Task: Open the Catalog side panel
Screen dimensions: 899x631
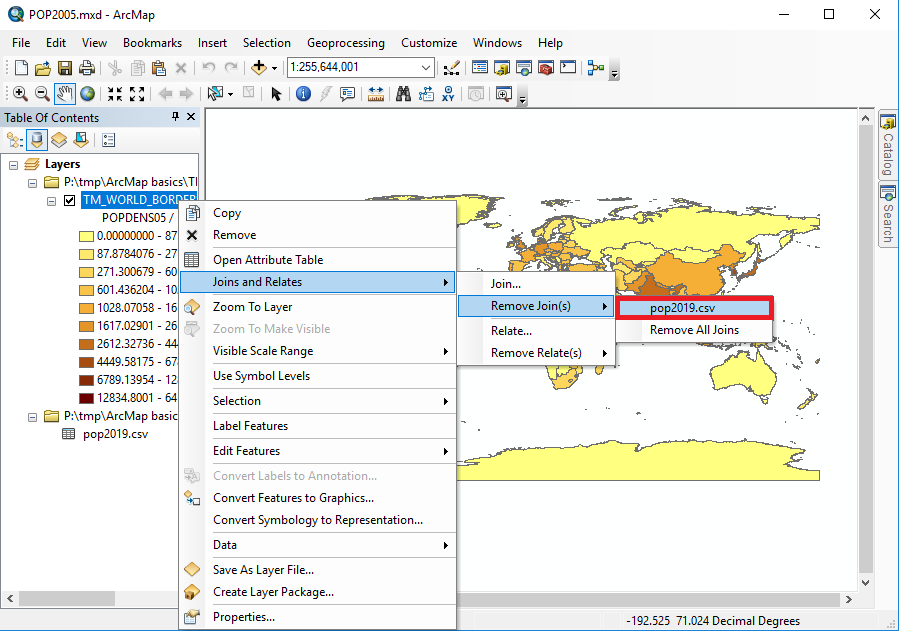Action: coord(887,146)
